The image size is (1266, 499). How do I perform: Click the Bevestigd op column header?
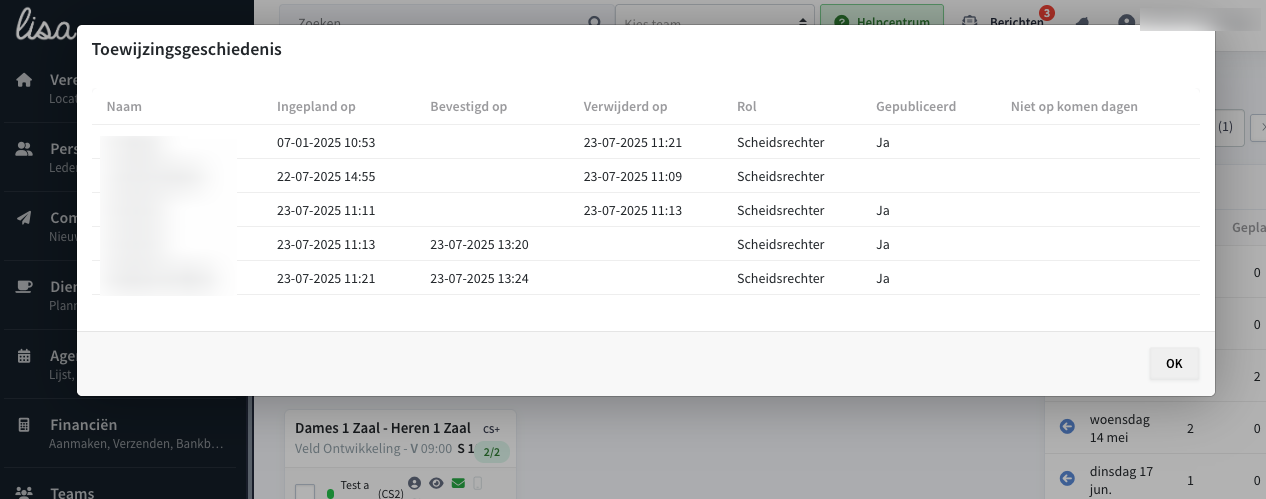click(469, 107)
